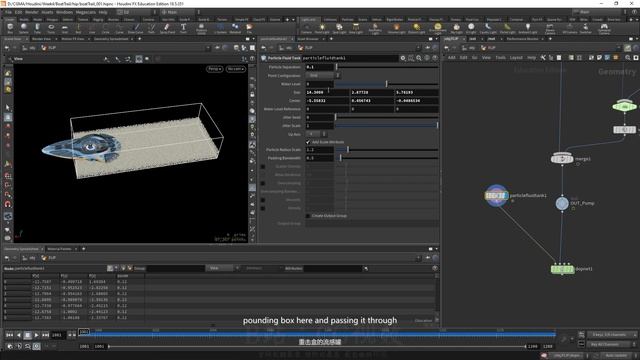Select the Torus shelf tool
Screen dimensions: 640x360
(x=51, y=28)
